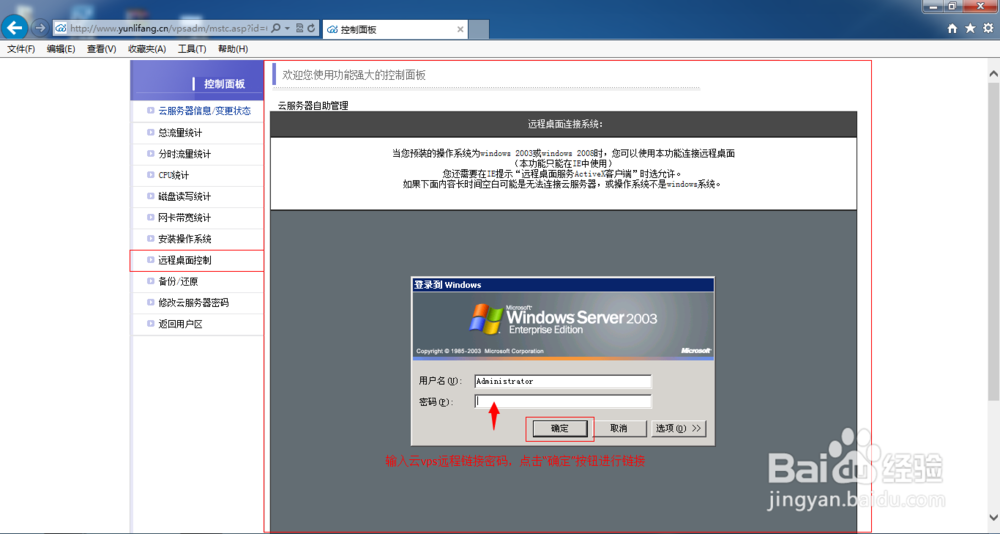The image size is (1000, 534).
Task: Click the URL text in address bar
Action: click(168, 28)
